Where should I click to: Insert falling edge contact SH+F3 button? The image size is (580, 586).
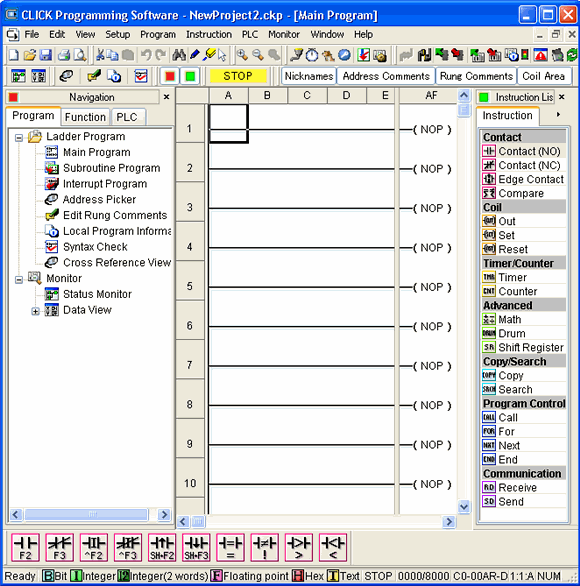(x=196, y=548)
